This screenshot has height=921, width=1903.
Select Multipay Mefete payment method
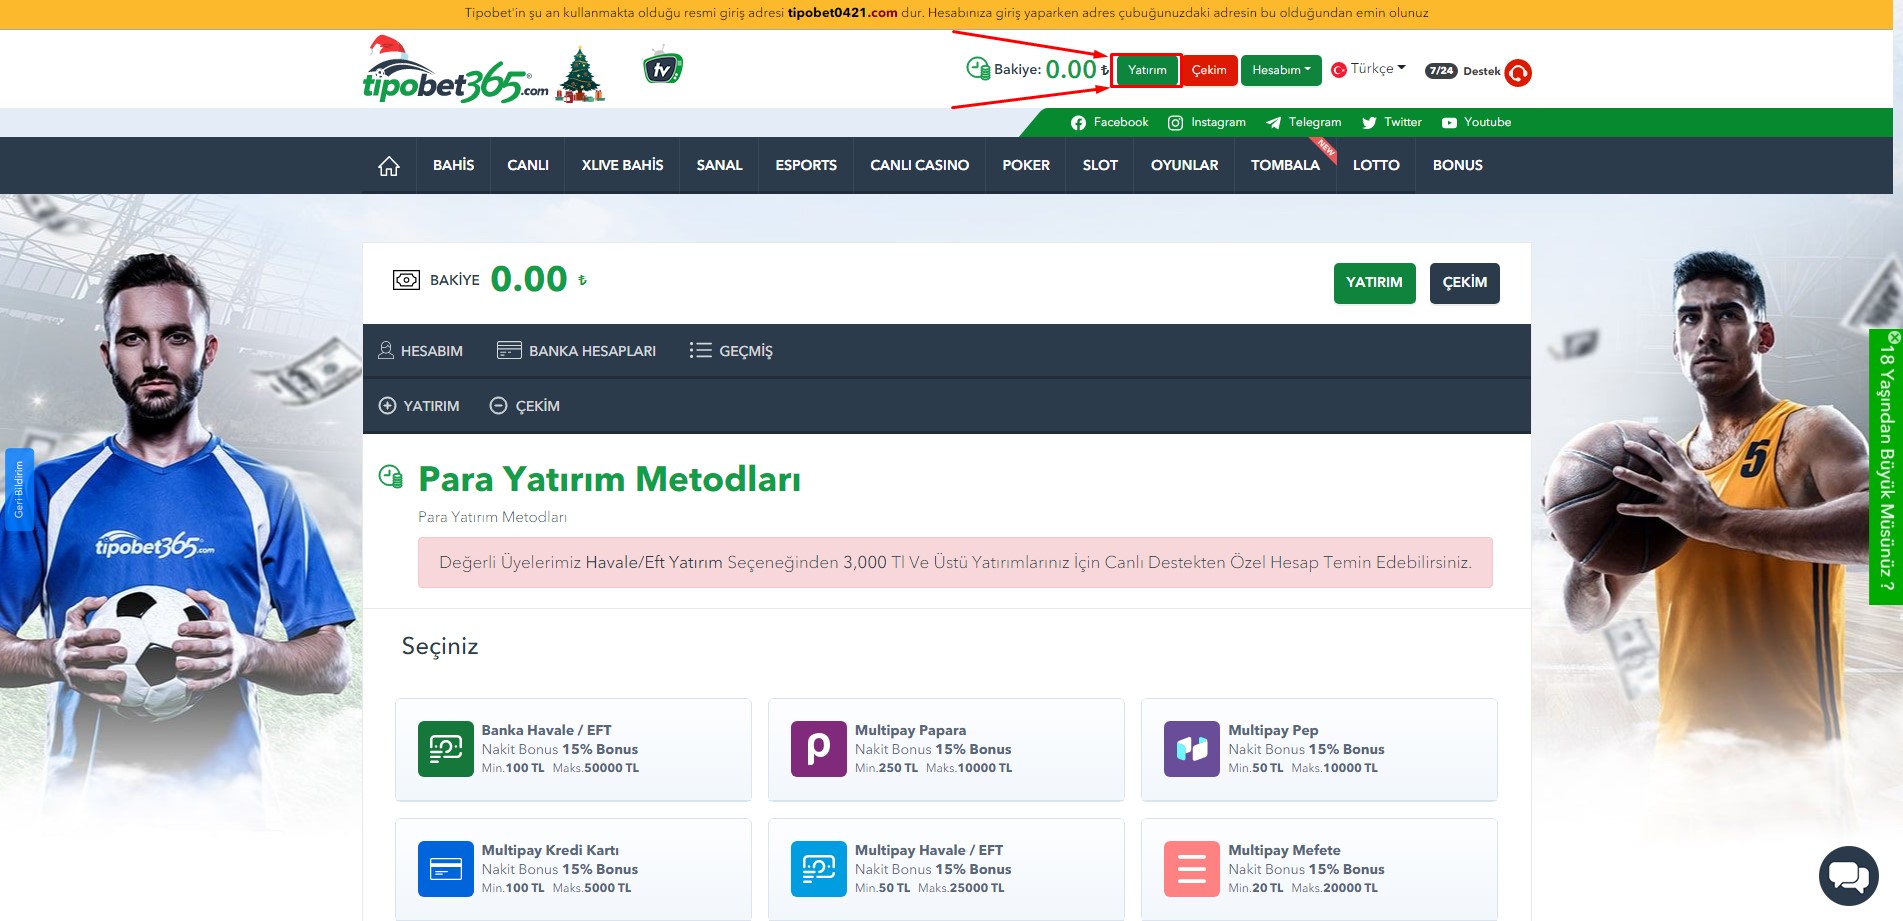point(1319,869)
